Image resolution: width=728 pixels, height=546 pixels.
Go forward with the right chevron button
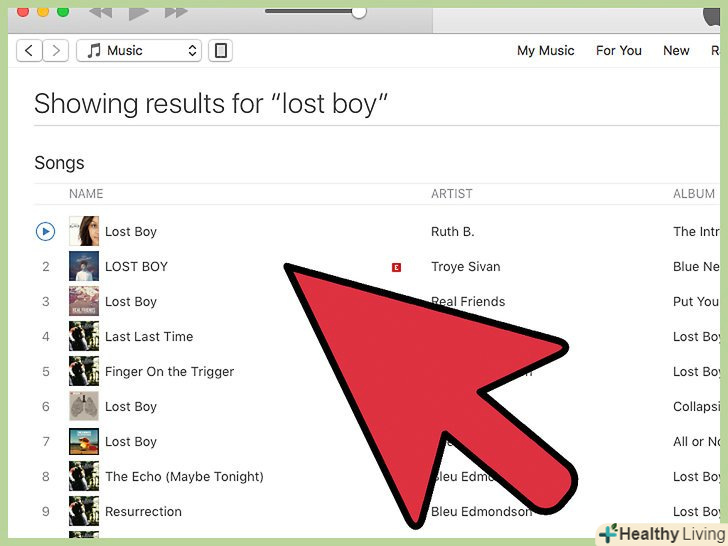(x=56, y=50)
